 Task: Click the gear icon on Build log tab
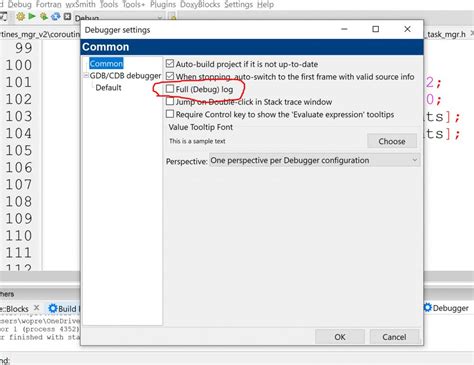(x=53, y=308)
